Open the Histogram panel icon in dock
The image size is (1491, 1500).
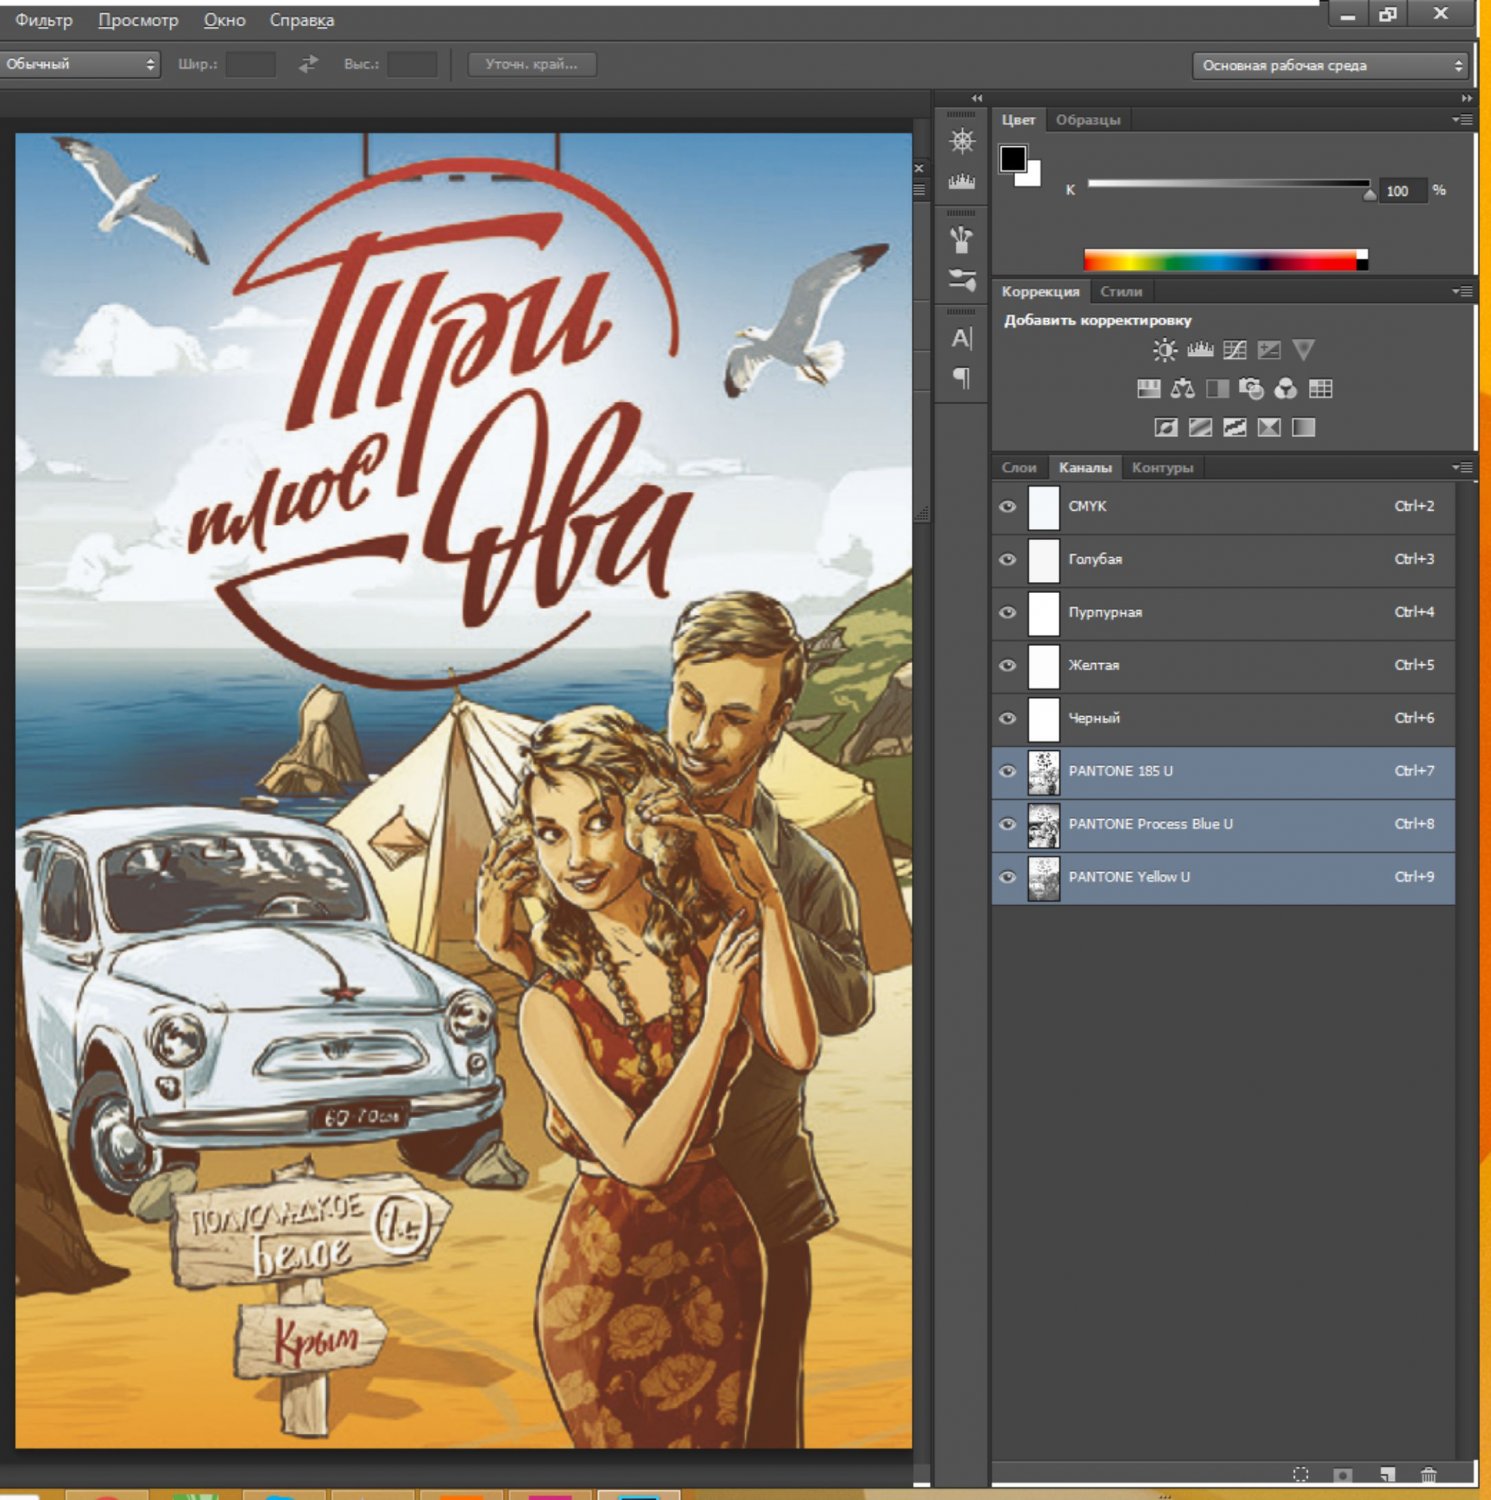pos(962,181)
